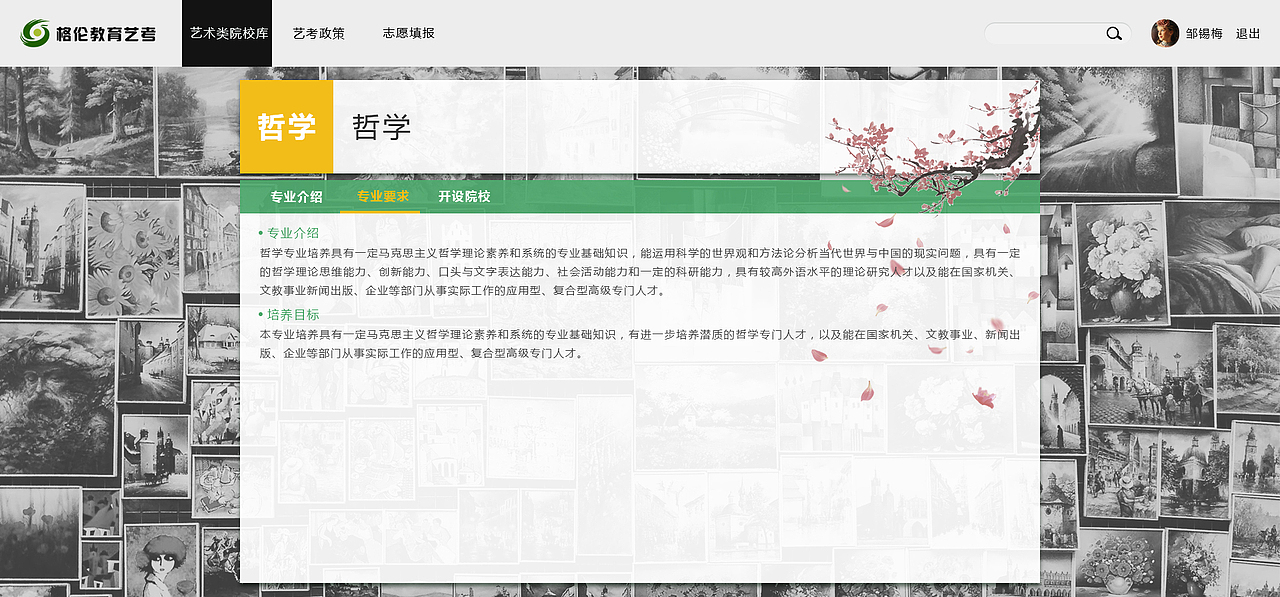
Task: Switch to the 开设院校 tab
Action: point(464,196)
